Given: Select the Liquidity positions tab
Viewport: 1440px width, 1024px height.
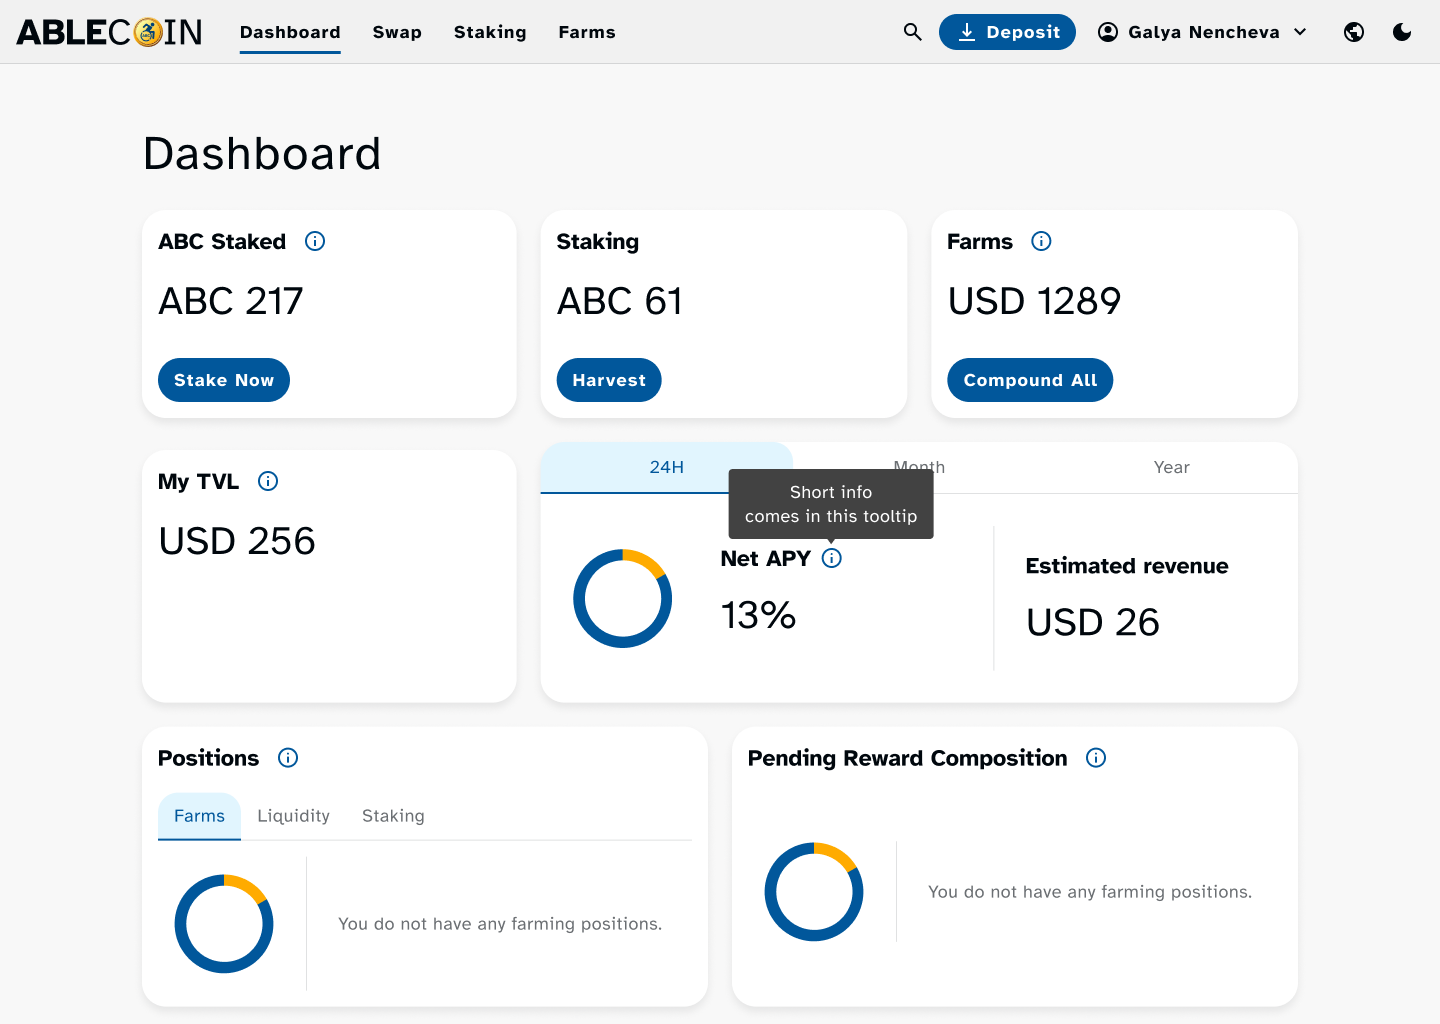Looking at the screenshot, I should 293,816.
